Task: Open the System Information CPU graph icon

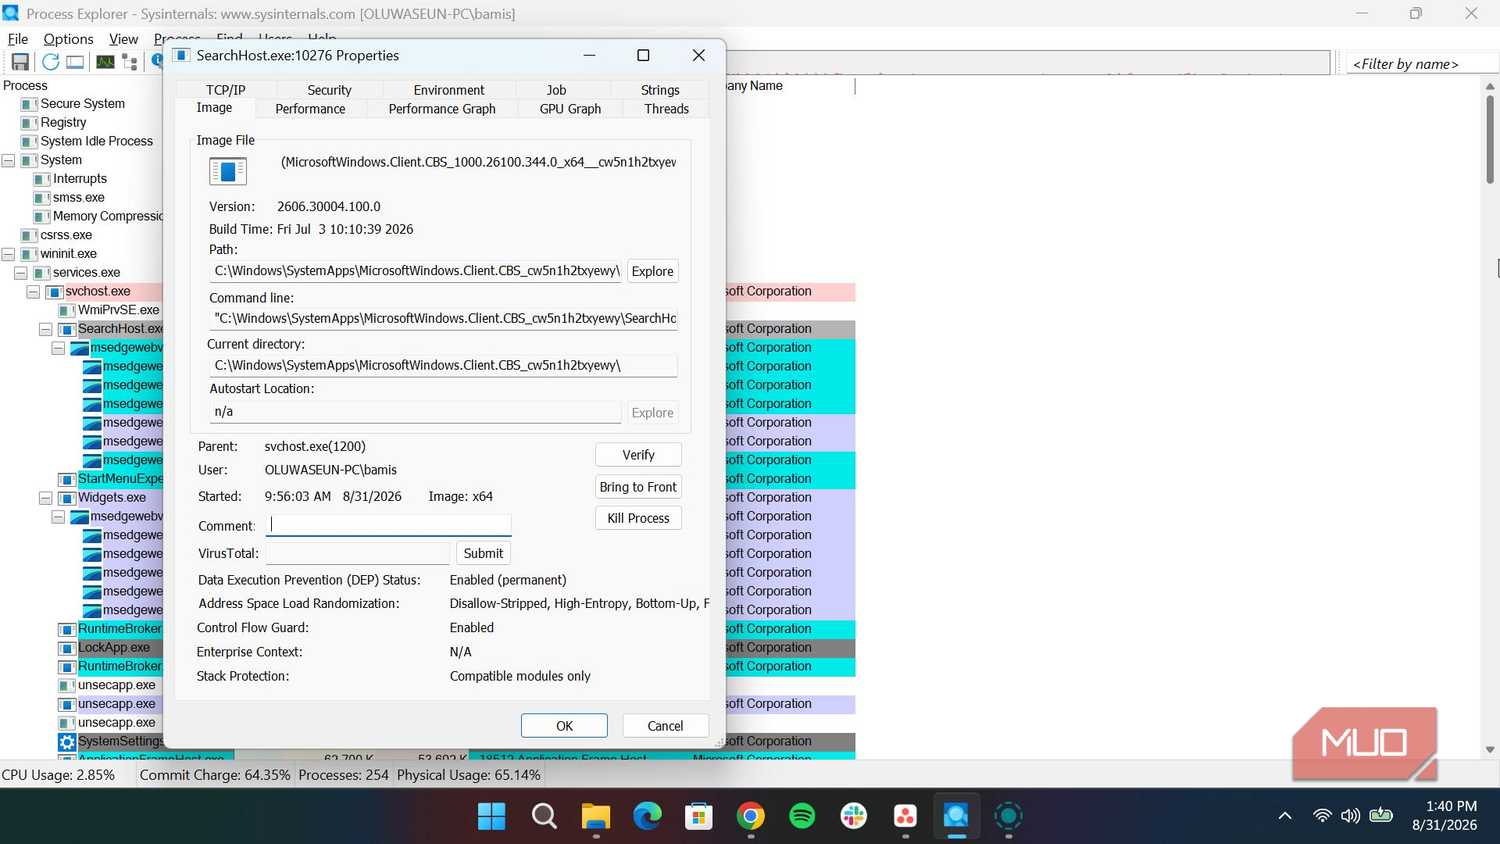Action: [x=105, y=62]
